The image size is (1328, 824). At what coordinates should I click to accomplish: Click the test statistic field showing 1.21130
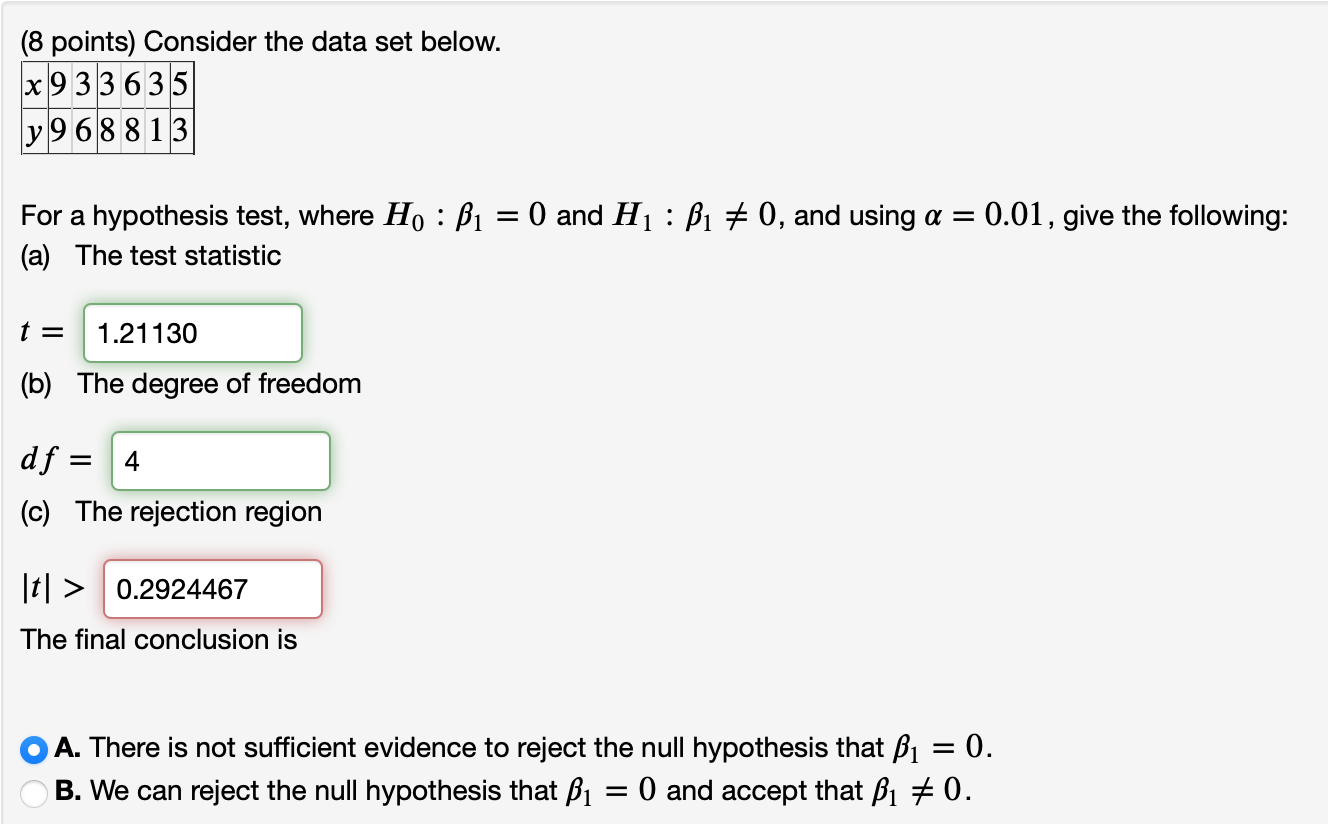pyautogui.click(x=192, y=333)
